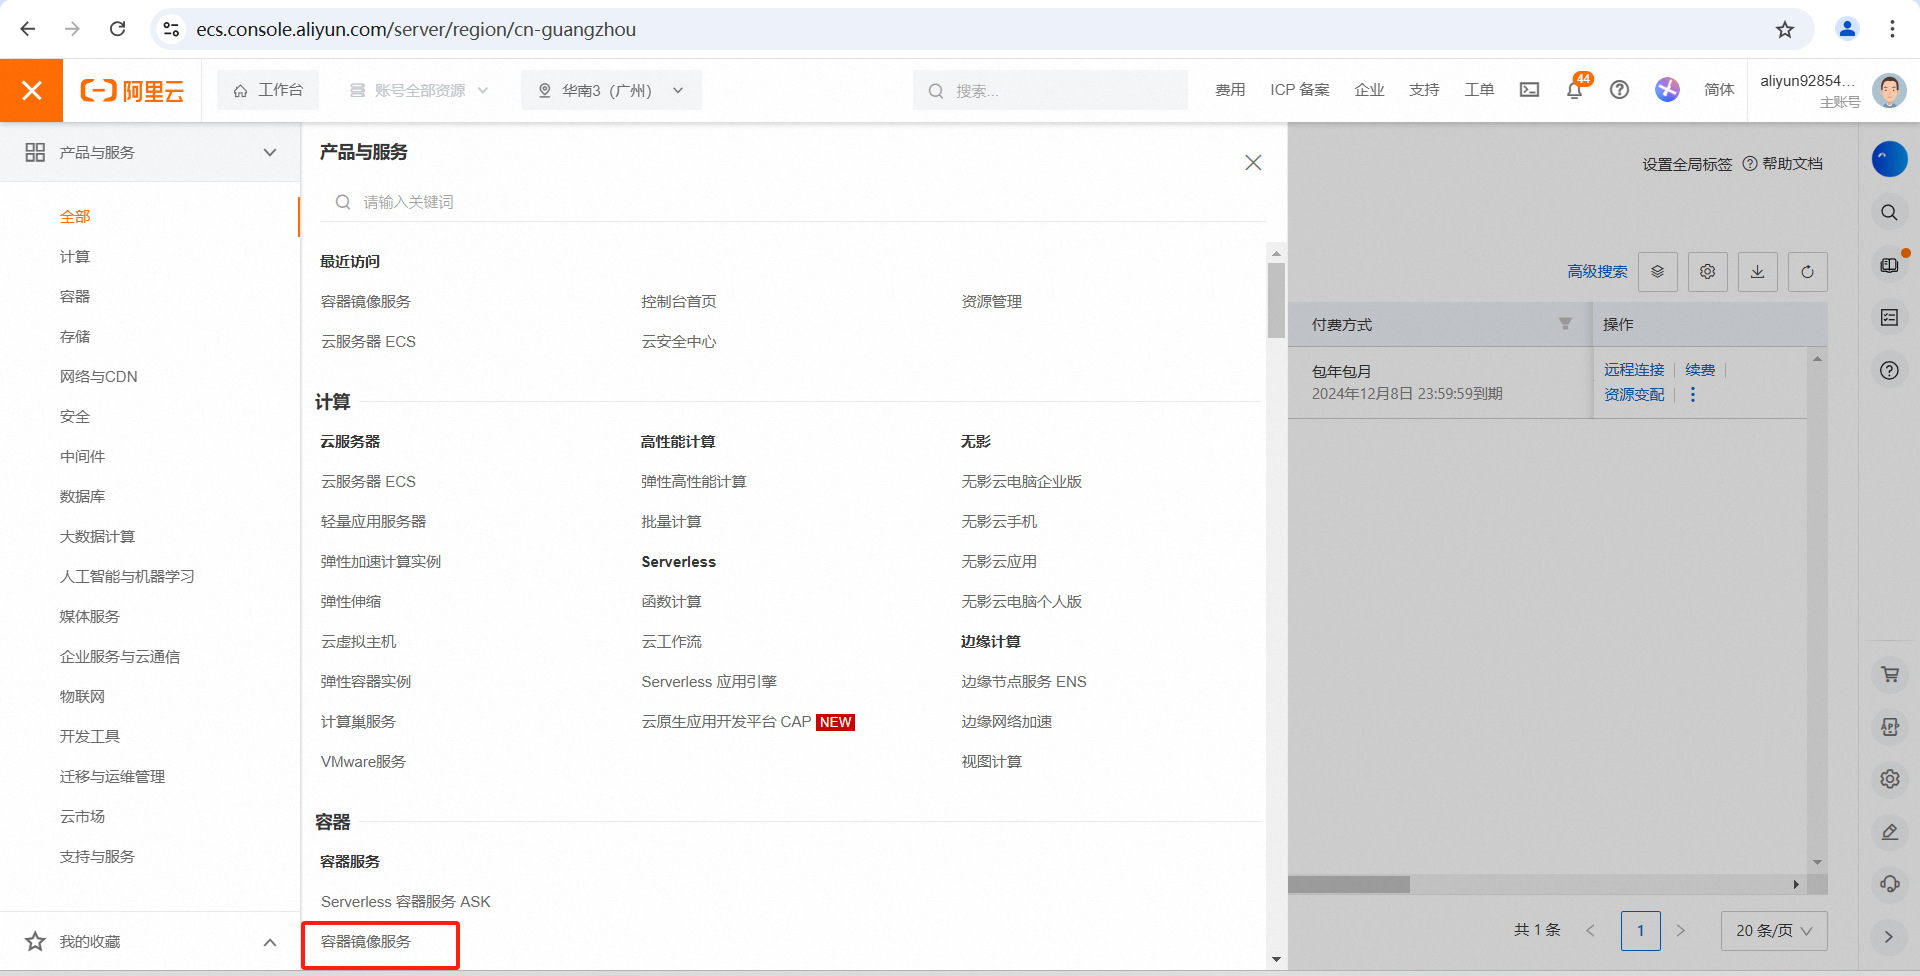Open 边缘节点服务 ENS
The image size is (1920, 976).
[x=1023, y=681]
